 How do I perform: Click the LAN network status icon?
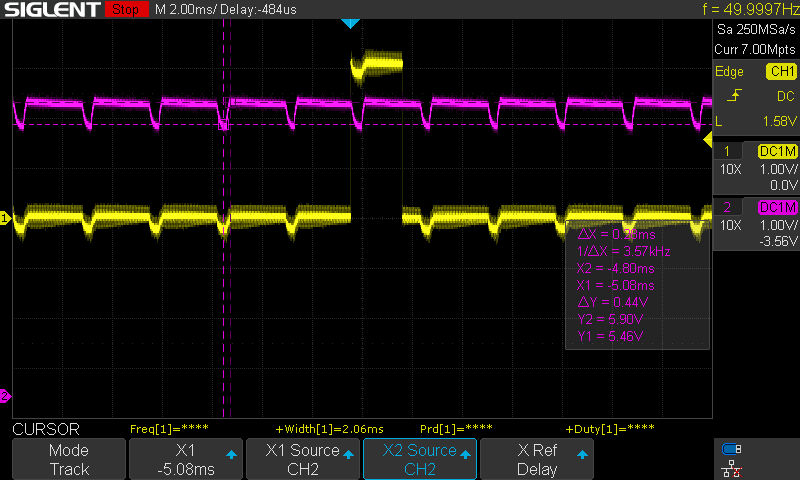(732, 467)
